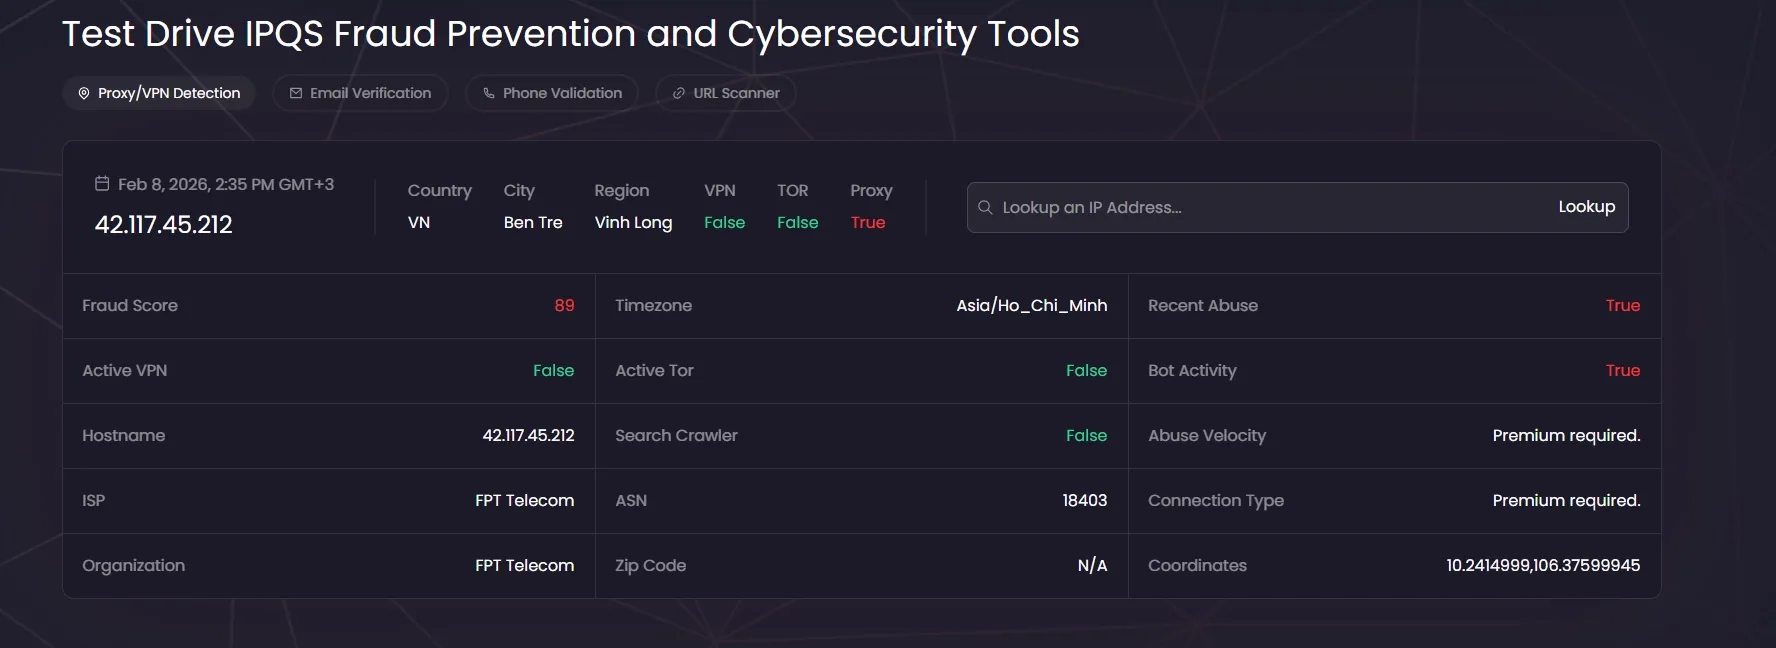Image resolution: width=1776 pixels, height=648 pixels.
Task: Click the phone handset icon for Phone Validation
Action: (489, 93)
